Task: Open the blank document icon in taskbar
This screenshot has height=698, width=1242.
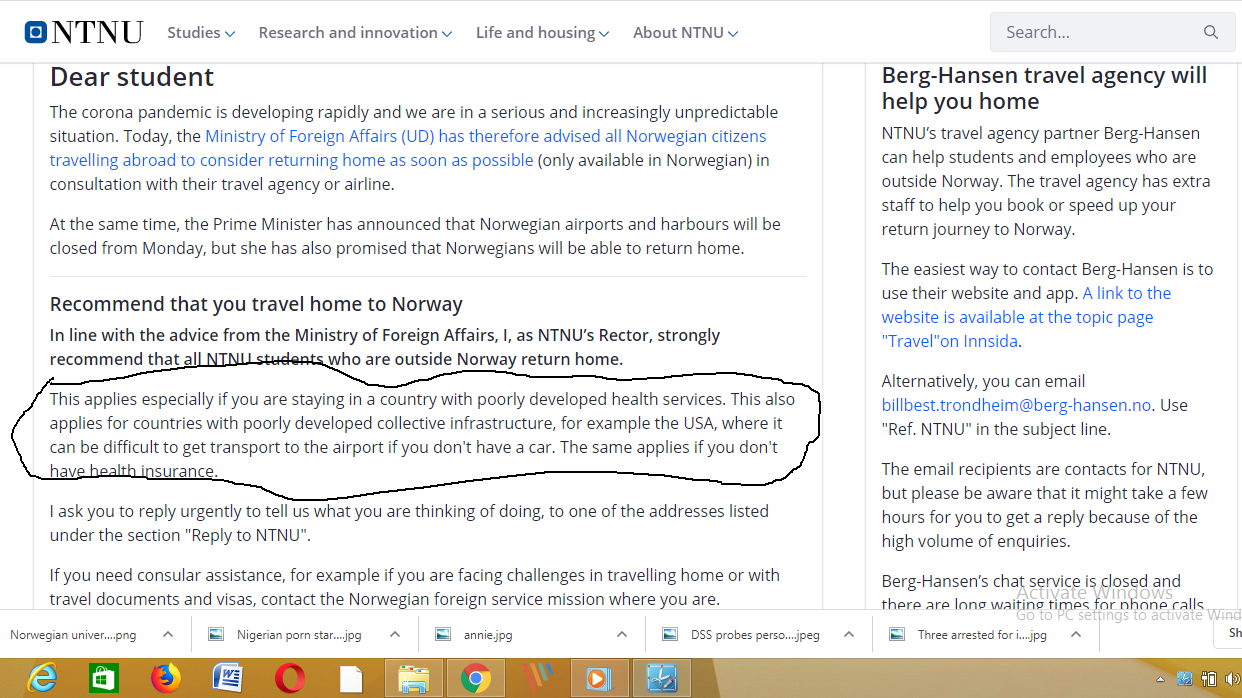Action: pos(351,679)
